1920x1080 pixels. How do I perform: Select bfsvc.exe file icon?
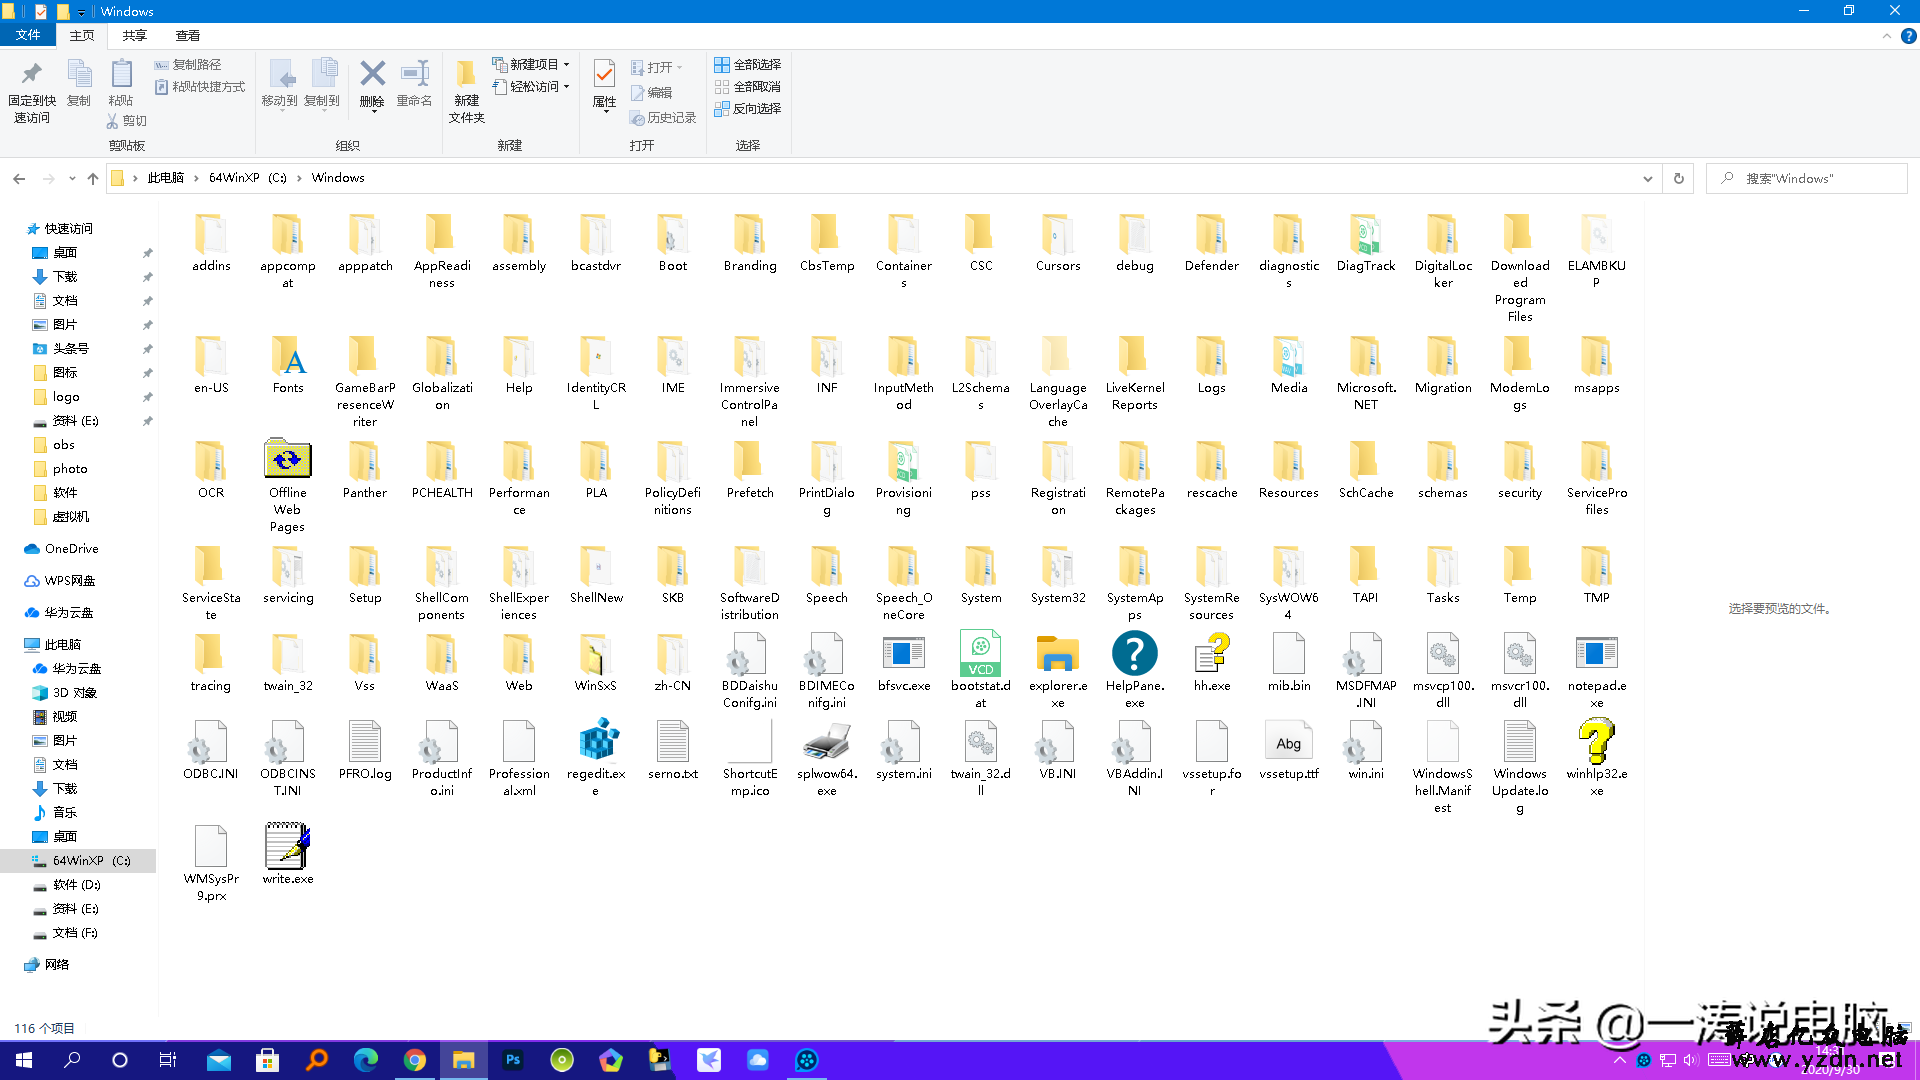click(x=904, y=654)
